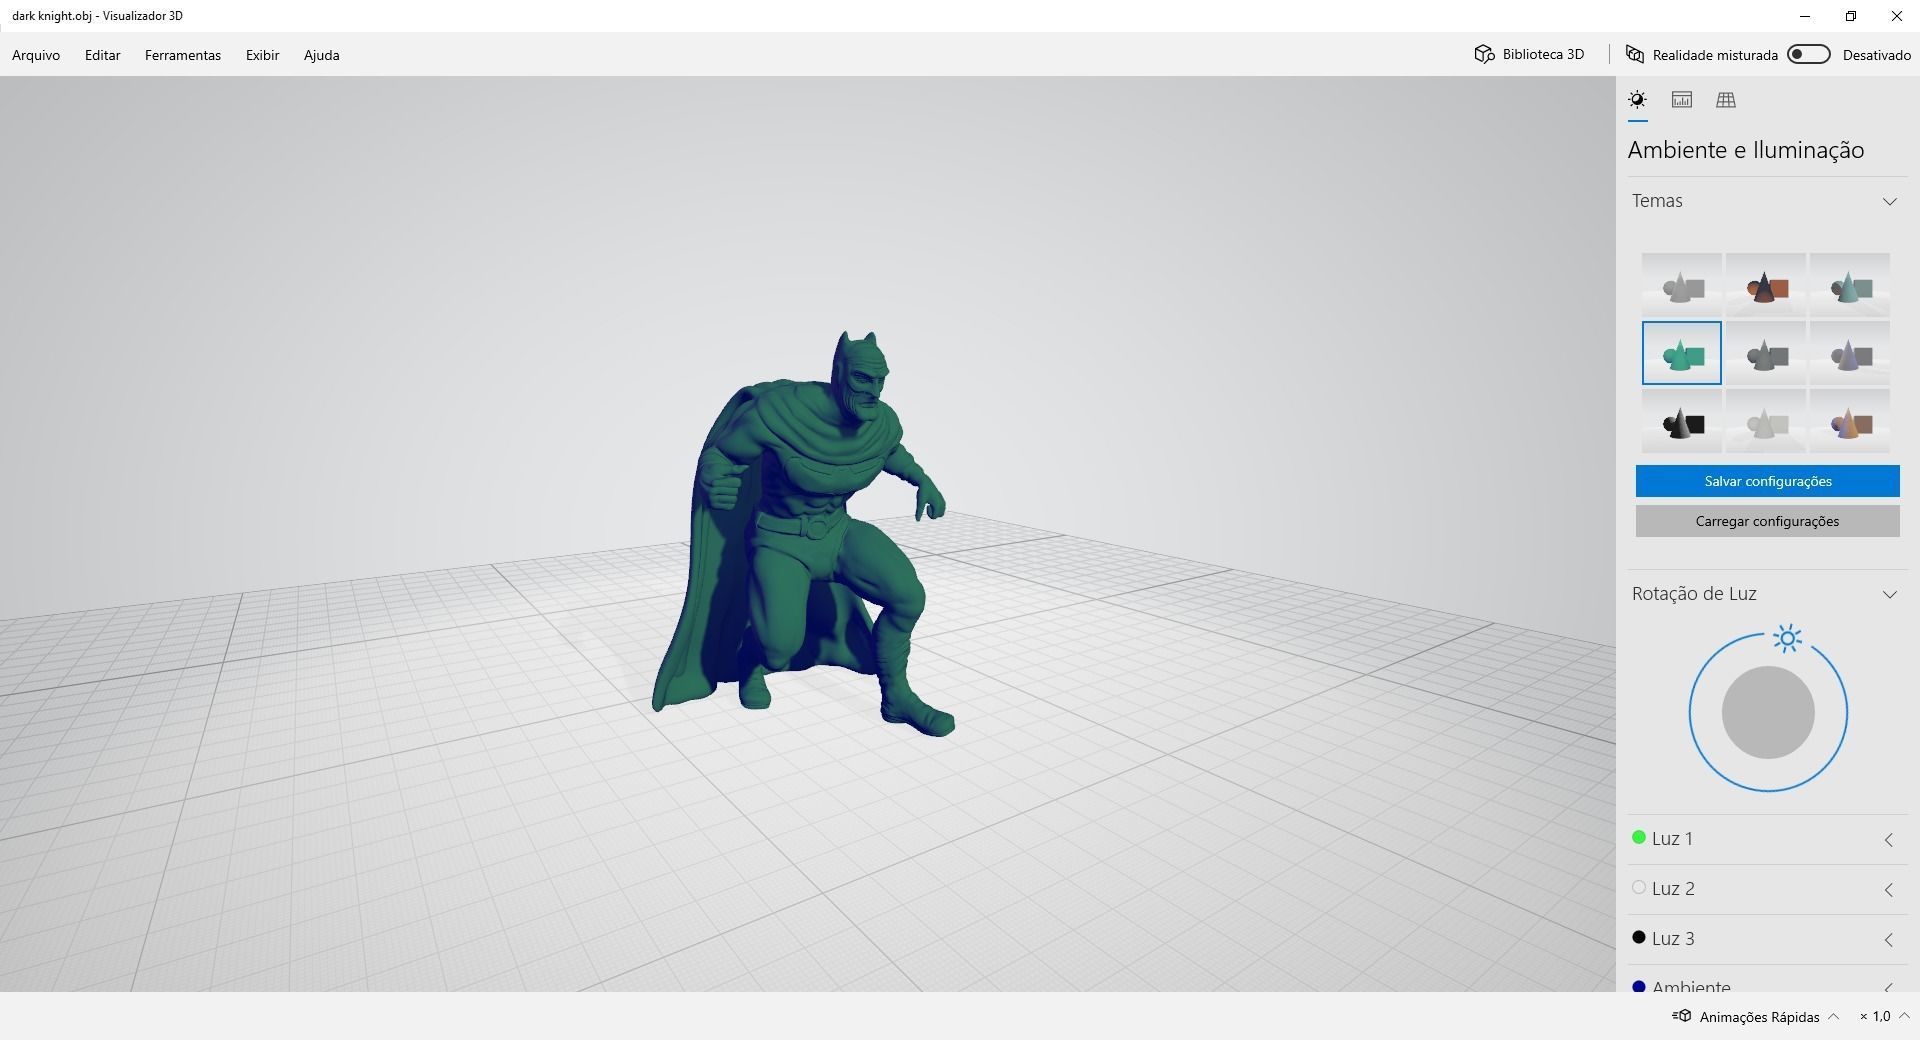The image size is (1920, 1040).
Task: Expand the Ambiente light settings
Action: (x=1889, y=987)
